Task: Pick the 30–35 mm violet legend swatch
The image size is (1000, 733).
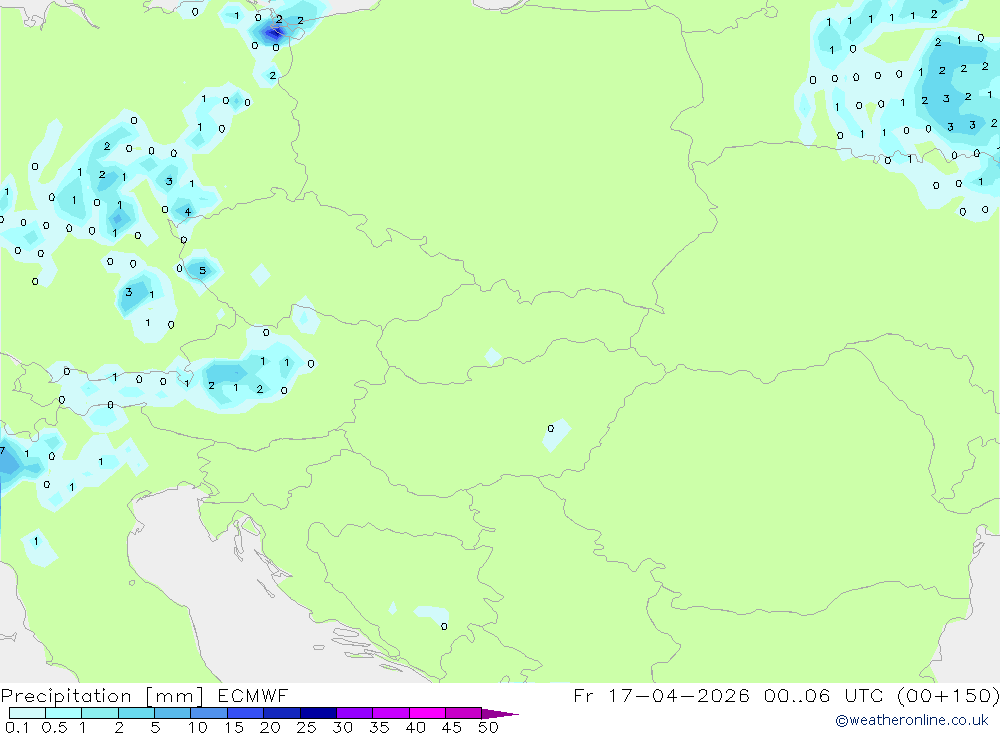Action: (x=354, y=713)
